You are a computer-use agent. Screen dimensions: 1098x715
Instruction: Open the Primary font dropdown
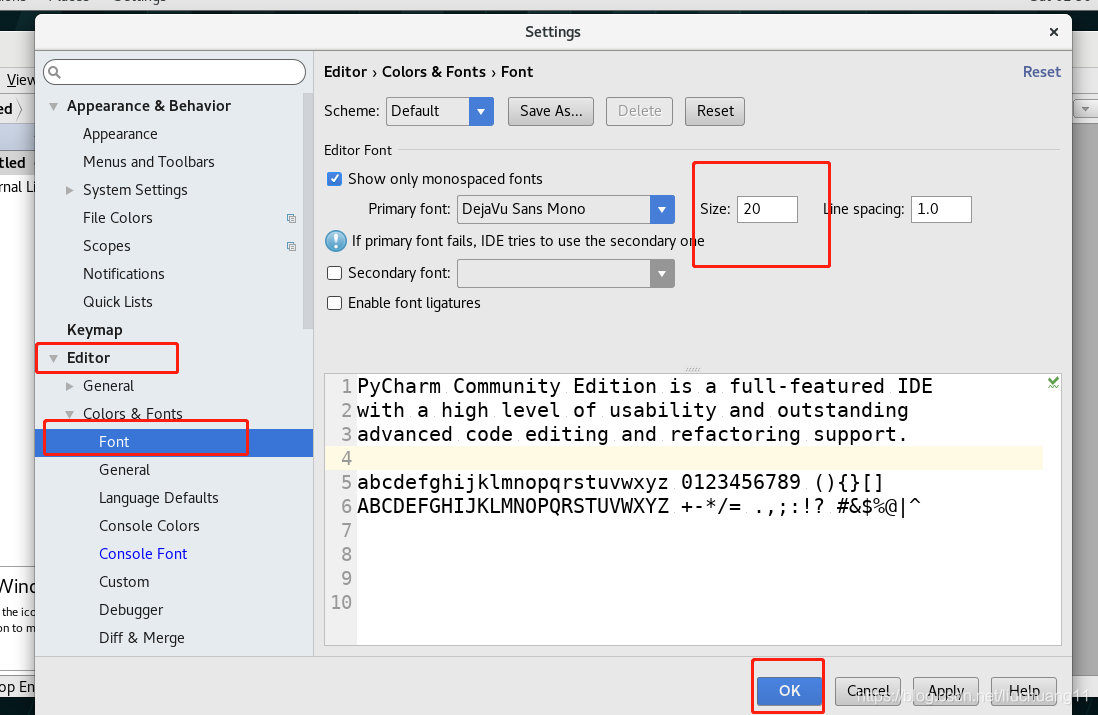click(x=662, y=209)
